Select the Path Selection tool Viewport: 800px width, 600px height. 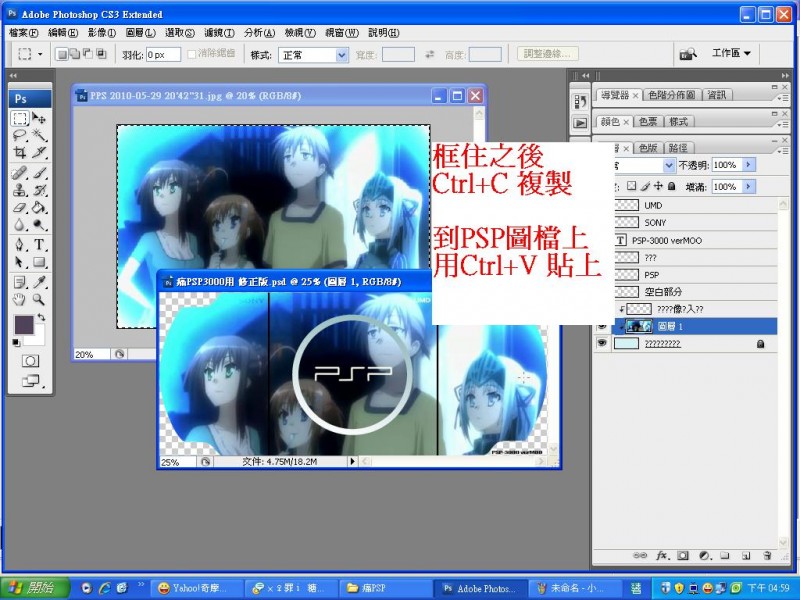[x=20, y=262]
